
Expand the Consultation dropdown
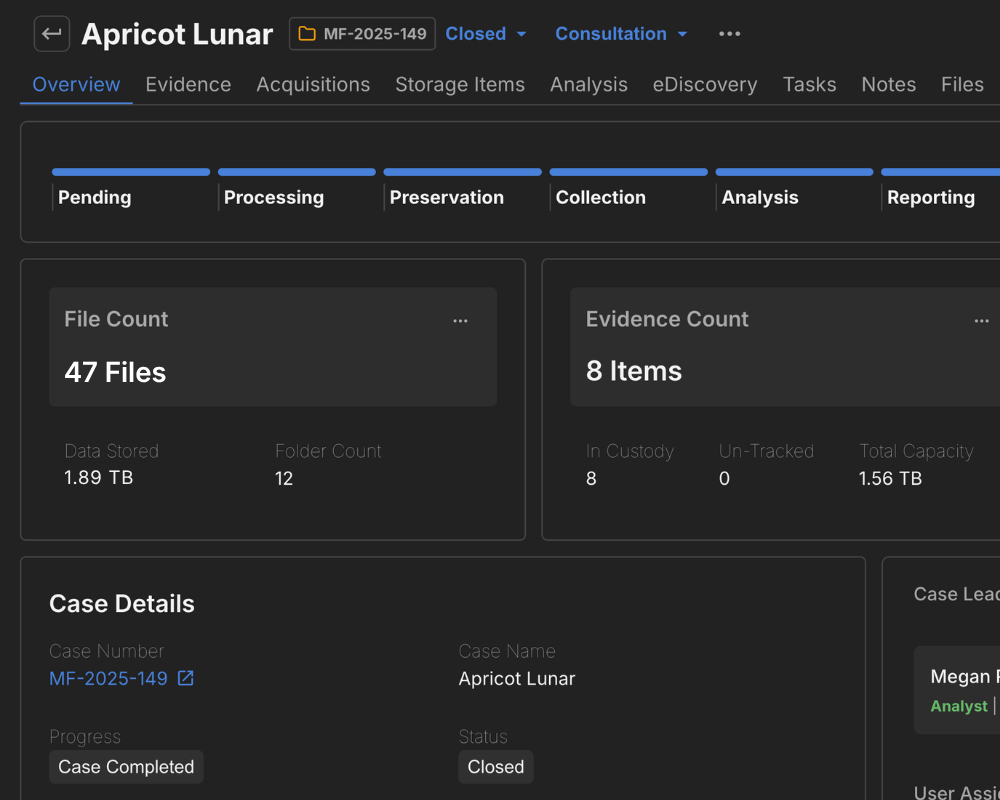621,33
